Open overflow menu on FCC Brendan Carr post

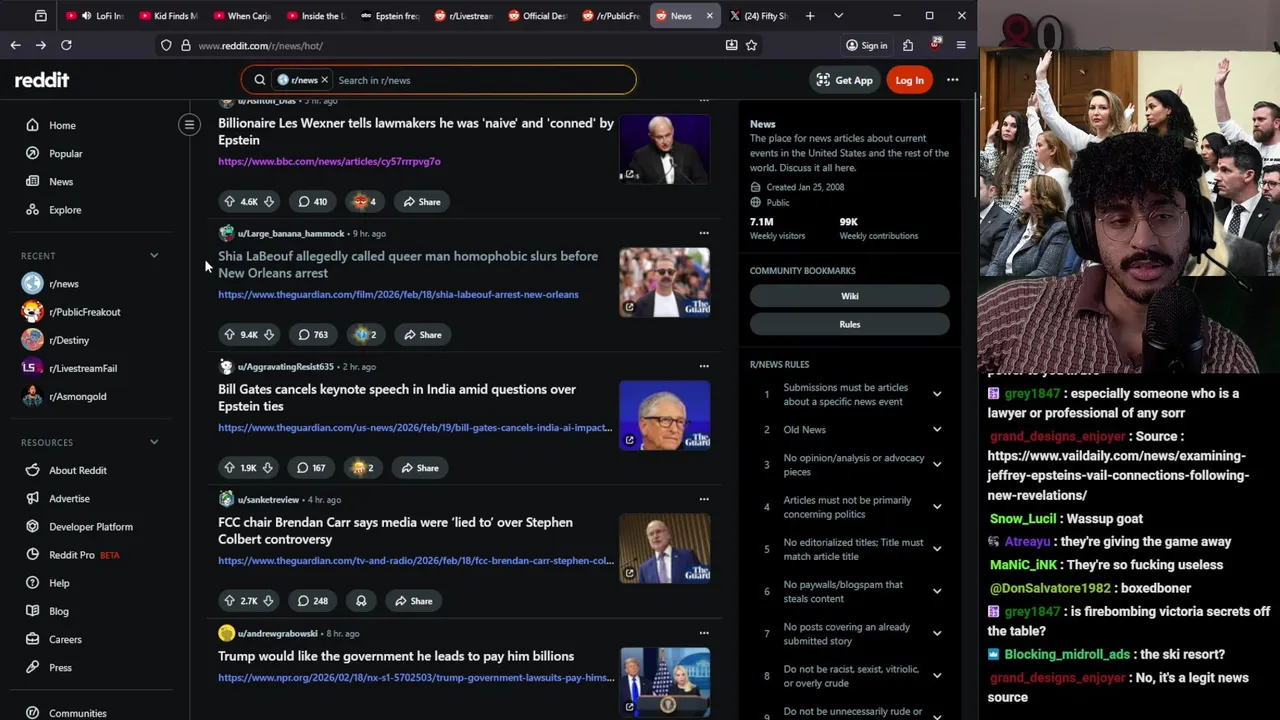[x=704, y=499]
